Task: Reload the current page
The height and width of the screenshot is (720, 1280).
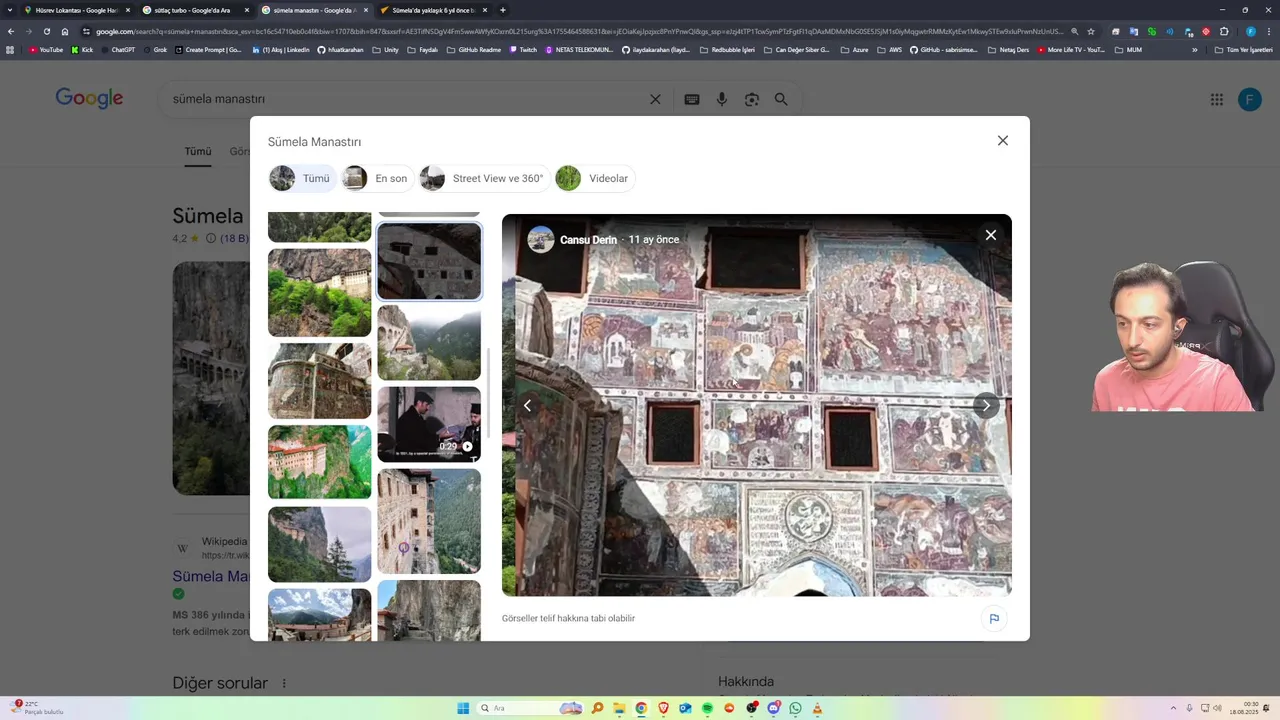Action: pyautogui.click(x=46, y=31)
